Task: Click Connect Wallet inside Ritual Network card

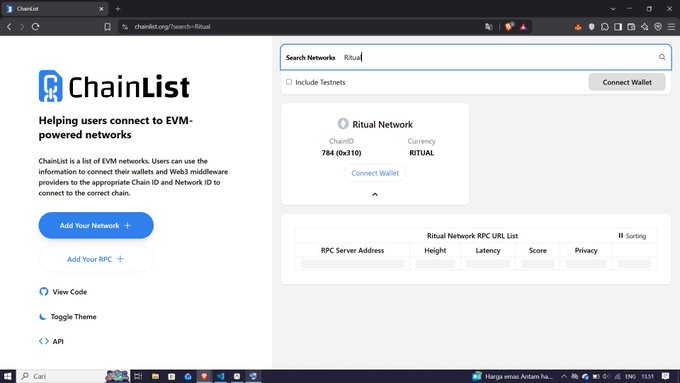Action: tap(375, 173)
